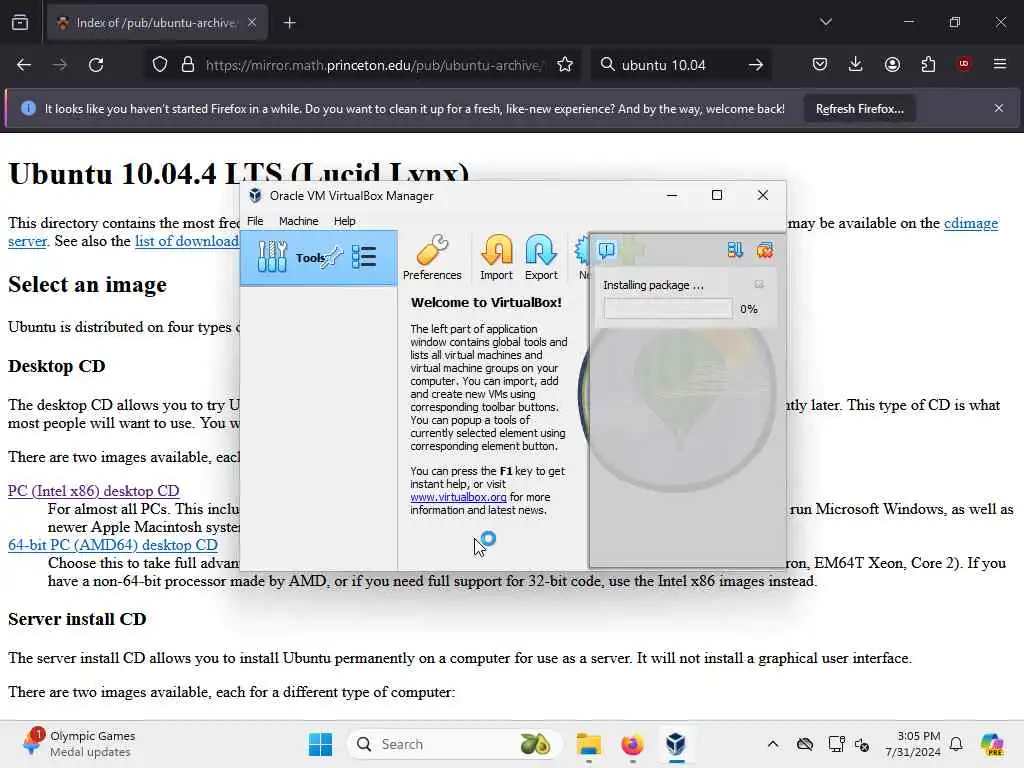Open the 64-bit PC (AMD64) desktop CD link
Viewport: 1024px width, 768px height.
(x=112, y=545)
